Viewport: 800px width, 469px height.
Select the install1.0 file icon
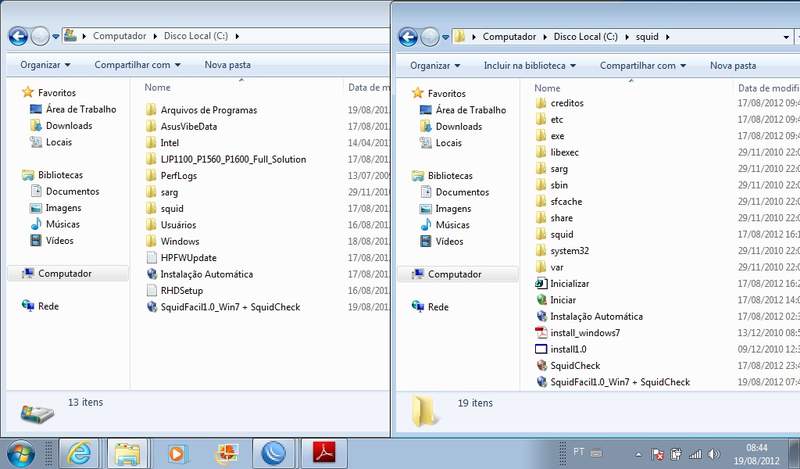541,349
